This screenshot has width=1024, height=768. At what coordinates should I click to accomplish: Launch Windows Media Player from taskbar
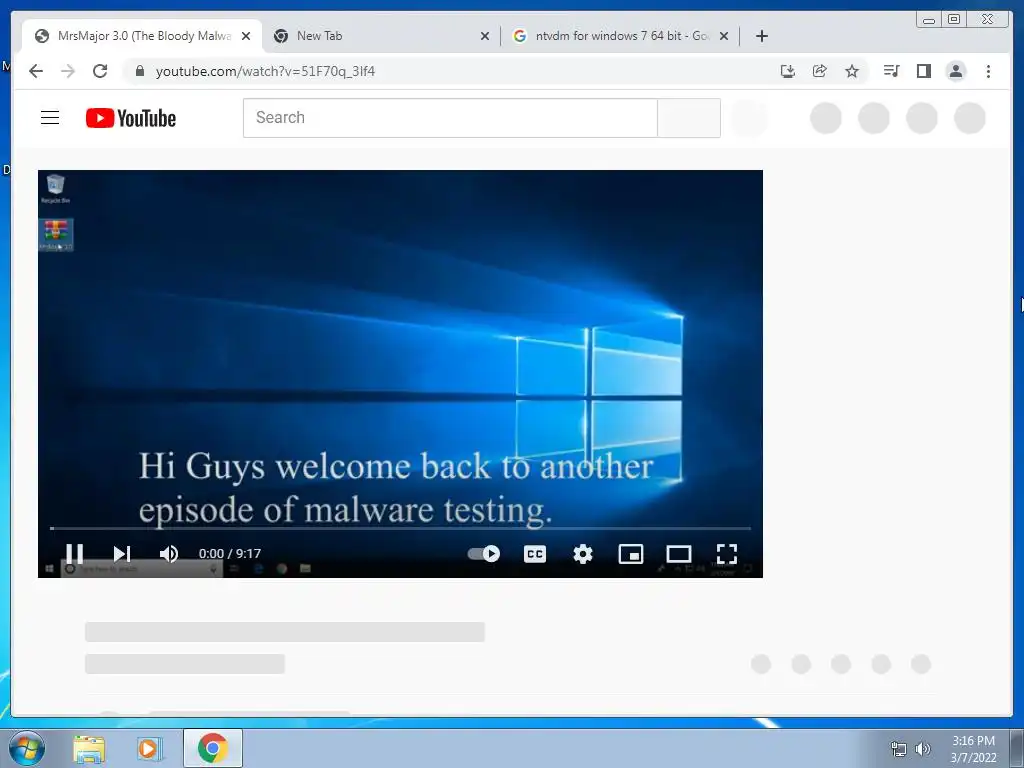pos(149,749)
